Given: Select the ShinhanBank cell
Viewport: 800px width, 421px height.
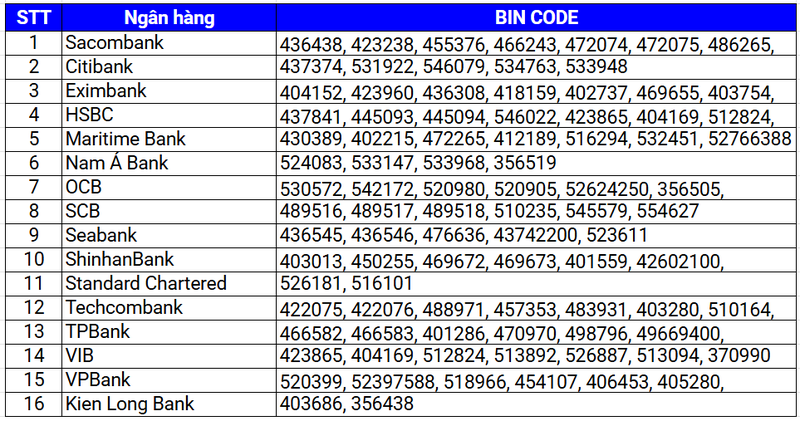Looking at the screenshot, I should pyautogui.click(x=169, y=260).
